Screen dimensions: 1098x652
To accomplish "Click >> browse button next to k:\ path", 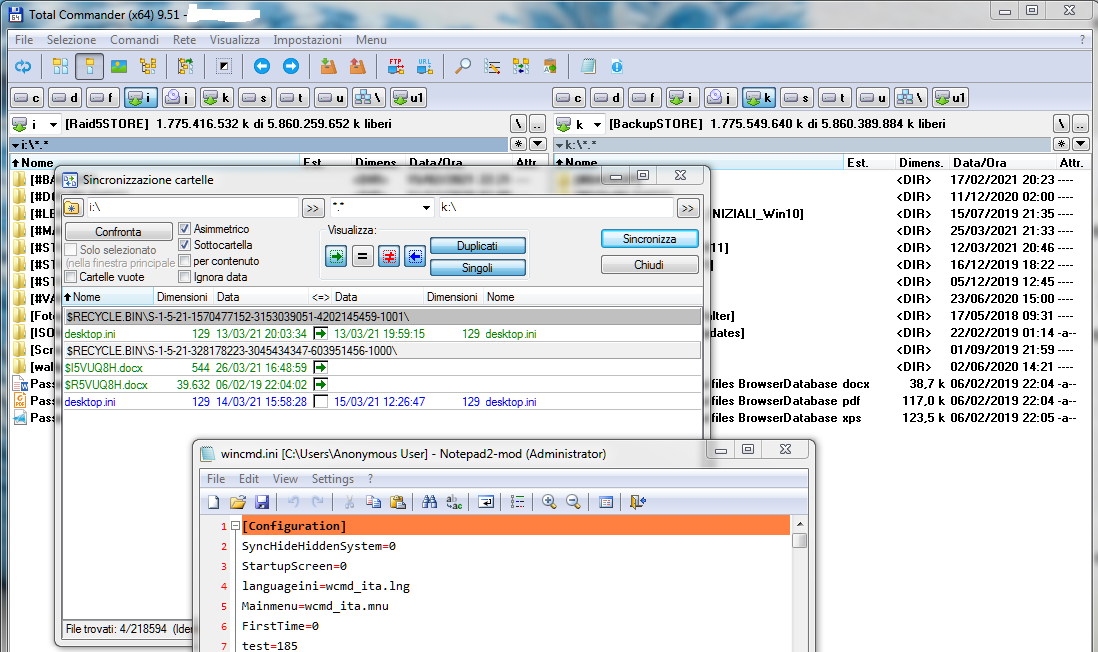I will pyautogui.click(x=688, y=208).
